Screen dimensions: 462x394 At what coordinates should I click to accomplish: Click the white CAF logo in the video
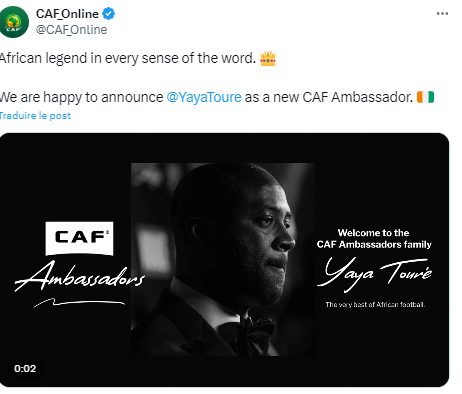point(79,239)
